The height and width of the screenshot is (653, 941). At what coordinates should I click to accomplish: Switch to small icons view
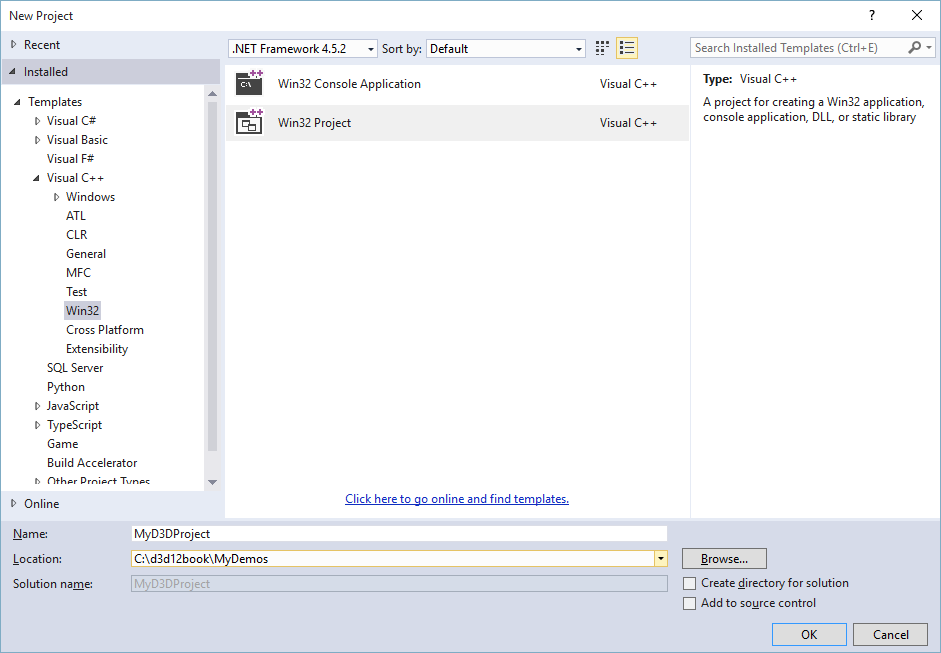pyautogui.click(x=602, y=48)
